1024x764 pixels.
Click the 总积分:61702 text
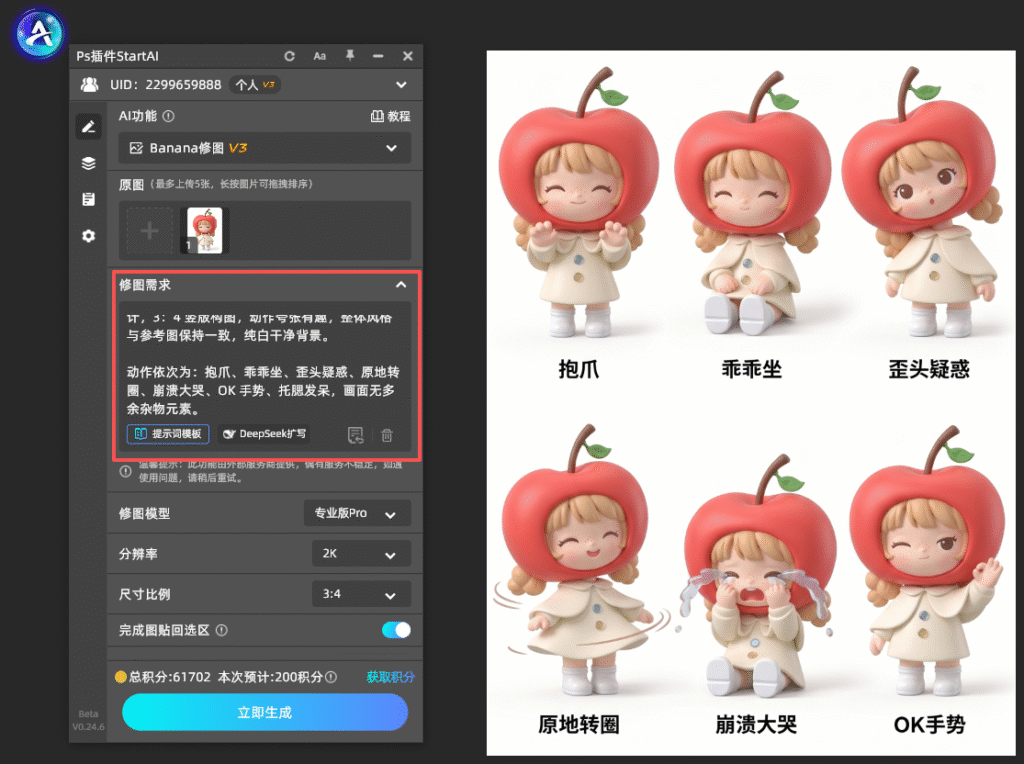170,677
